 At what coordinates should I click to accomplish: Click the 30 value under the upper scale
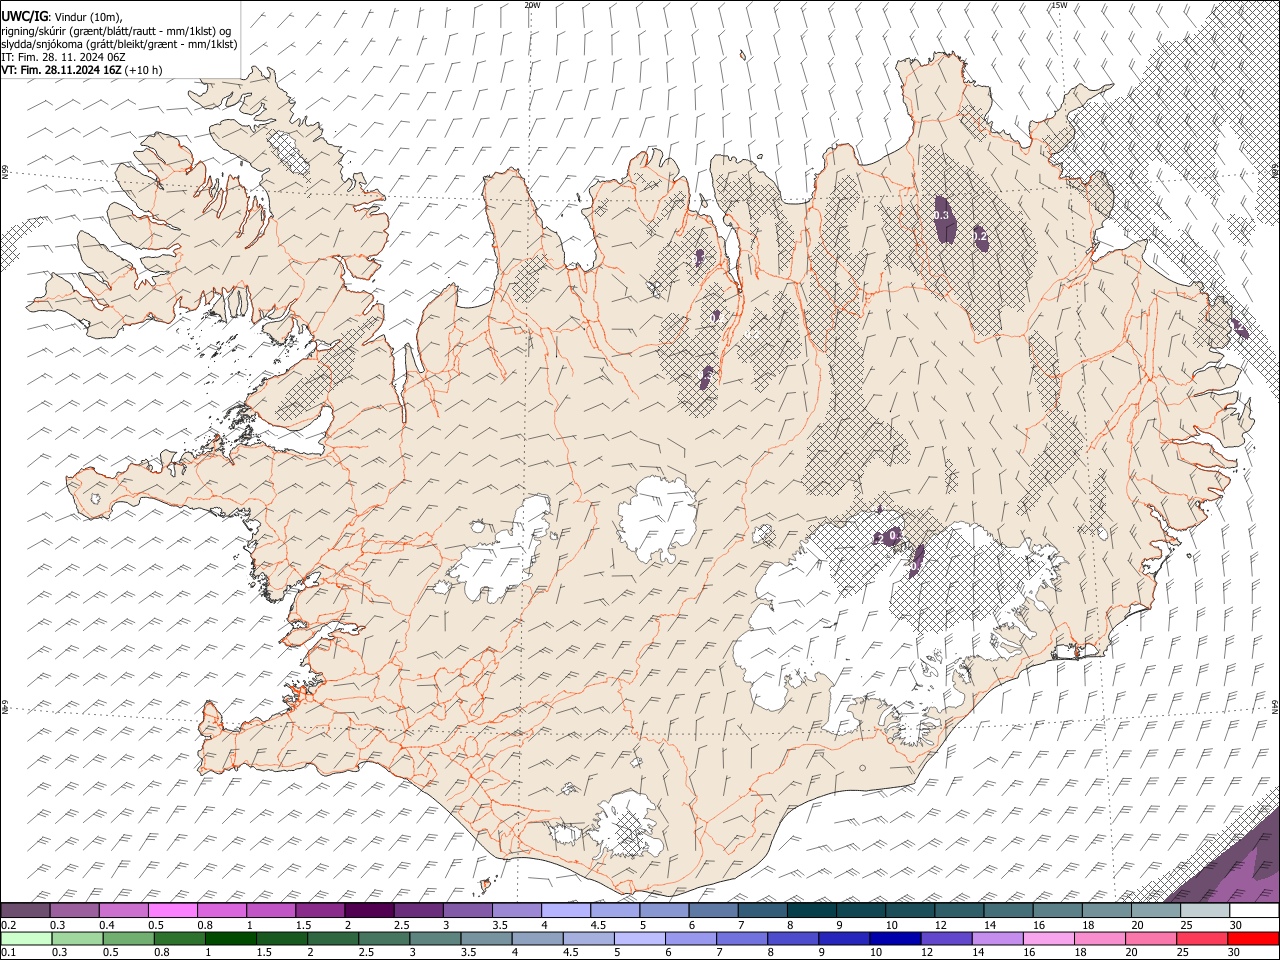[1236, 925]
